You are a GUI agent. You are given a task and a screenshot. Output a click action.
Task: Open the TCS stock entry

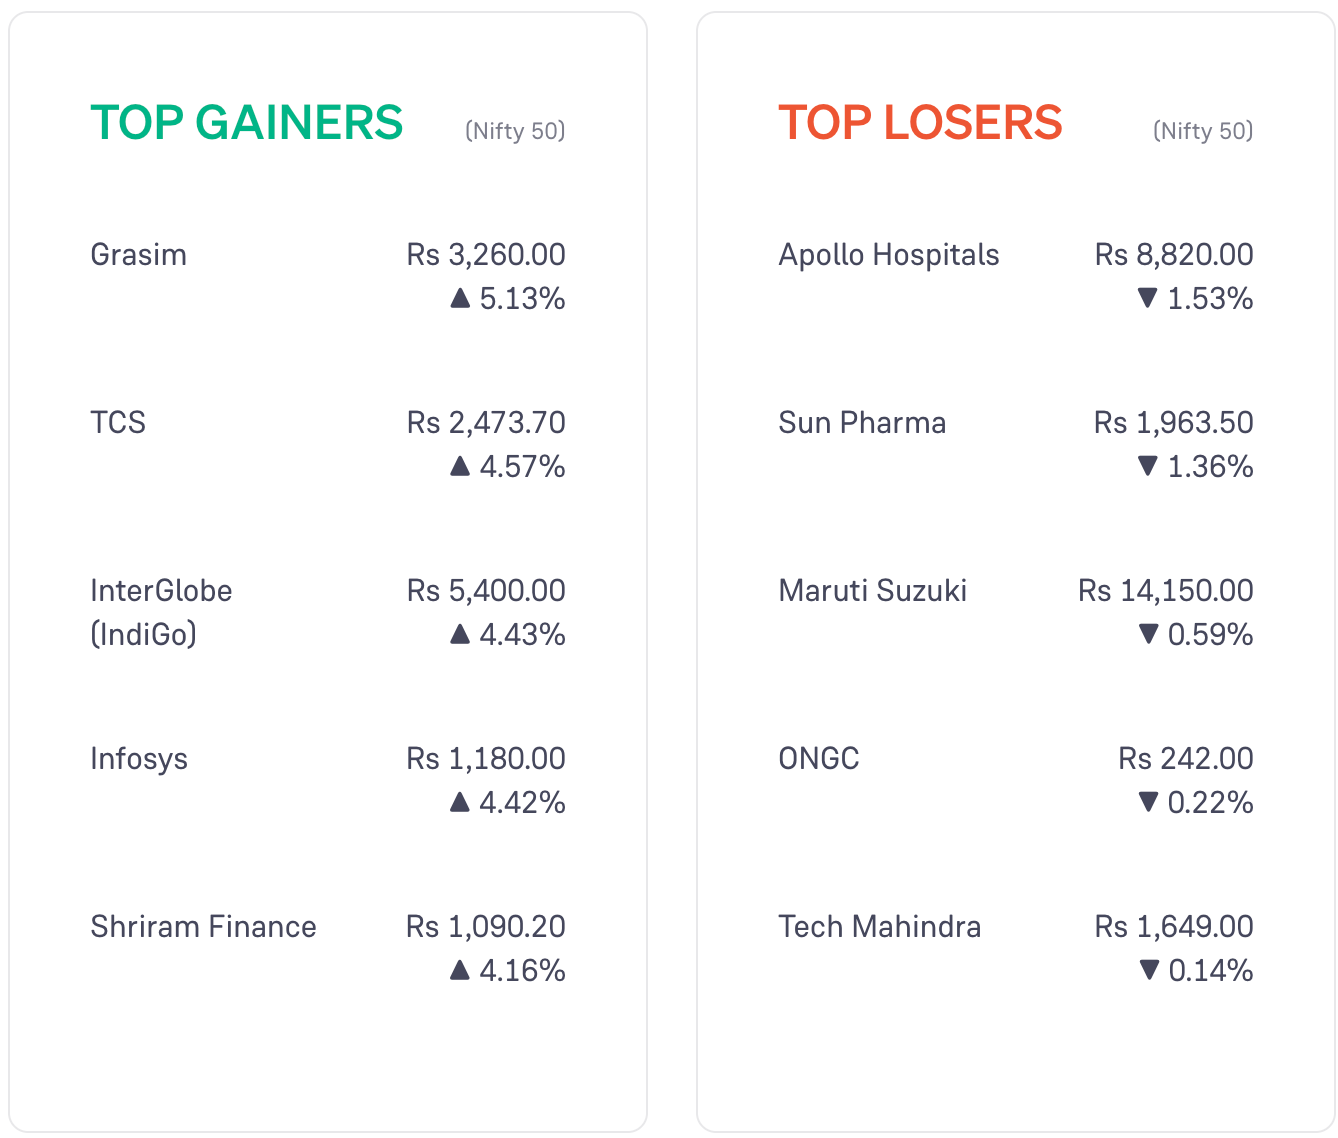tap(118, 423)
